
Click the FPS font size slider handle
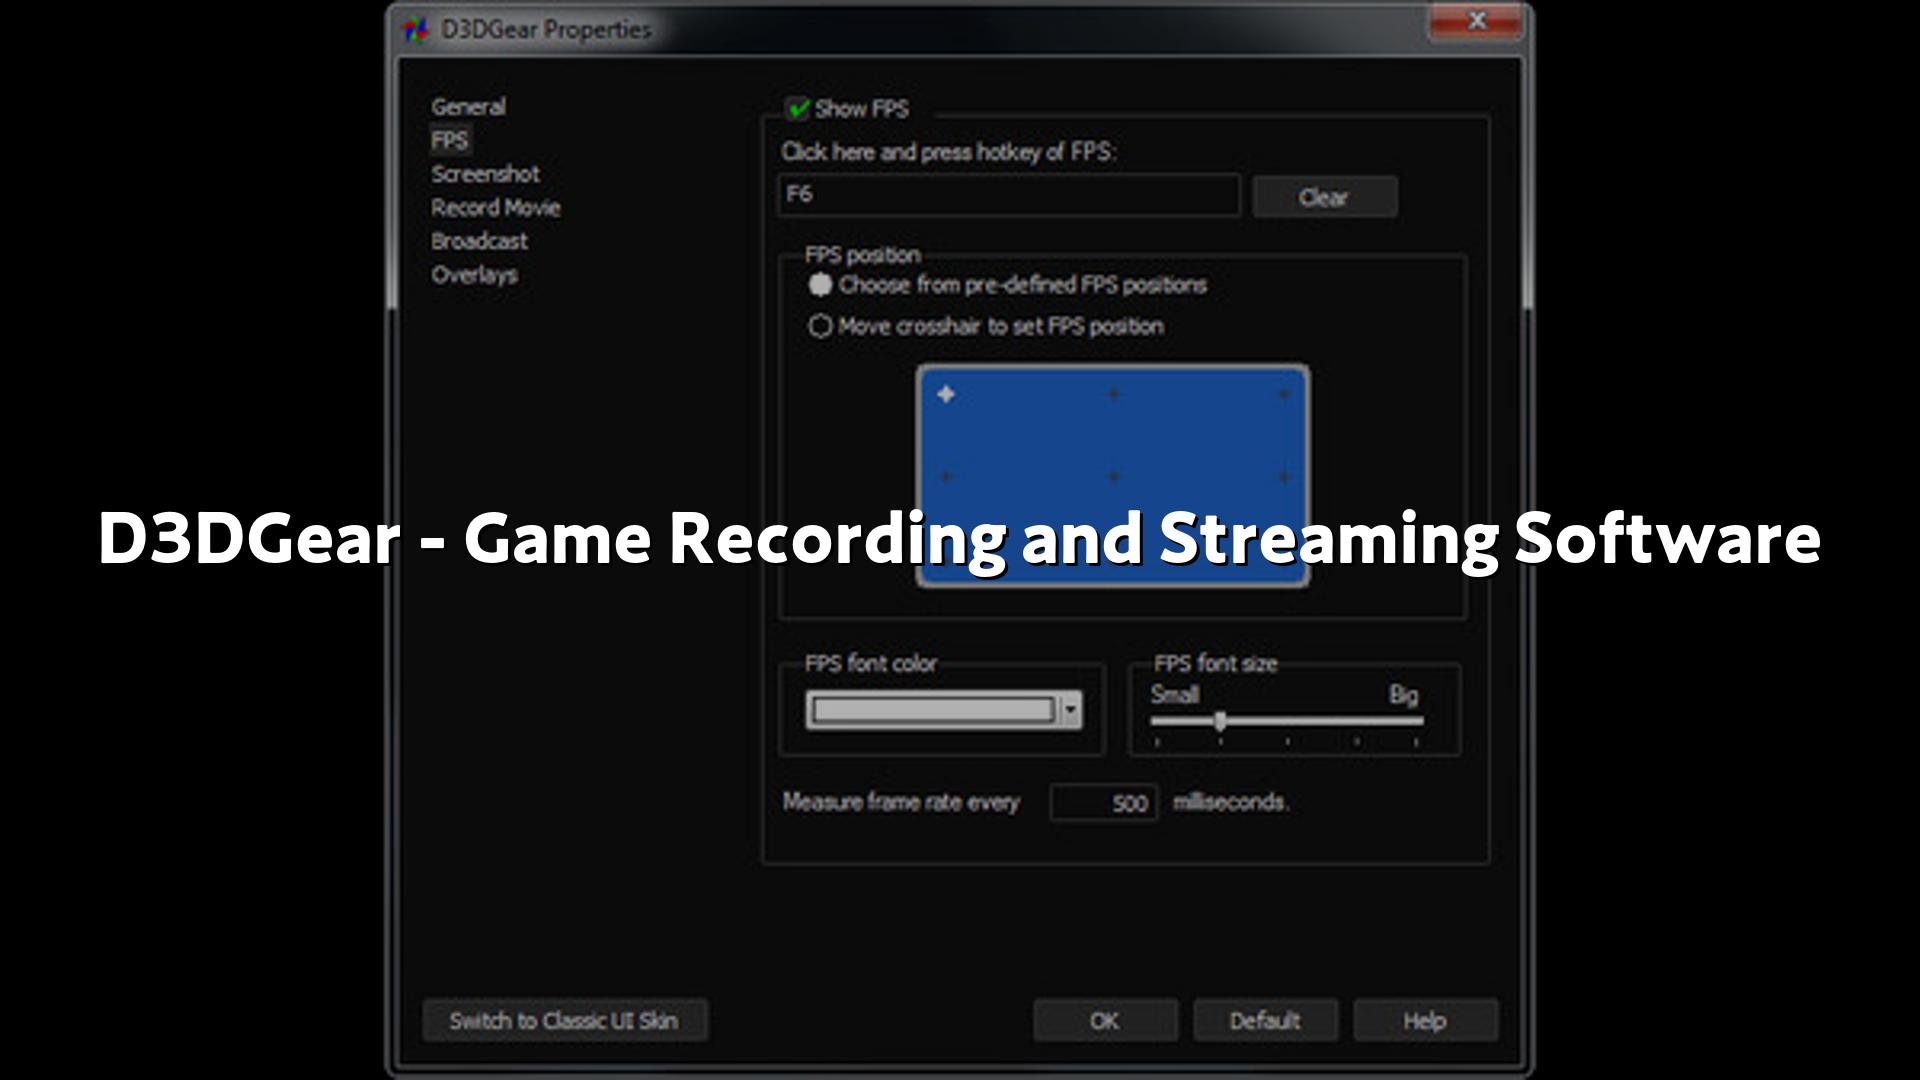pyautogui.click(x=1220, y=721)
